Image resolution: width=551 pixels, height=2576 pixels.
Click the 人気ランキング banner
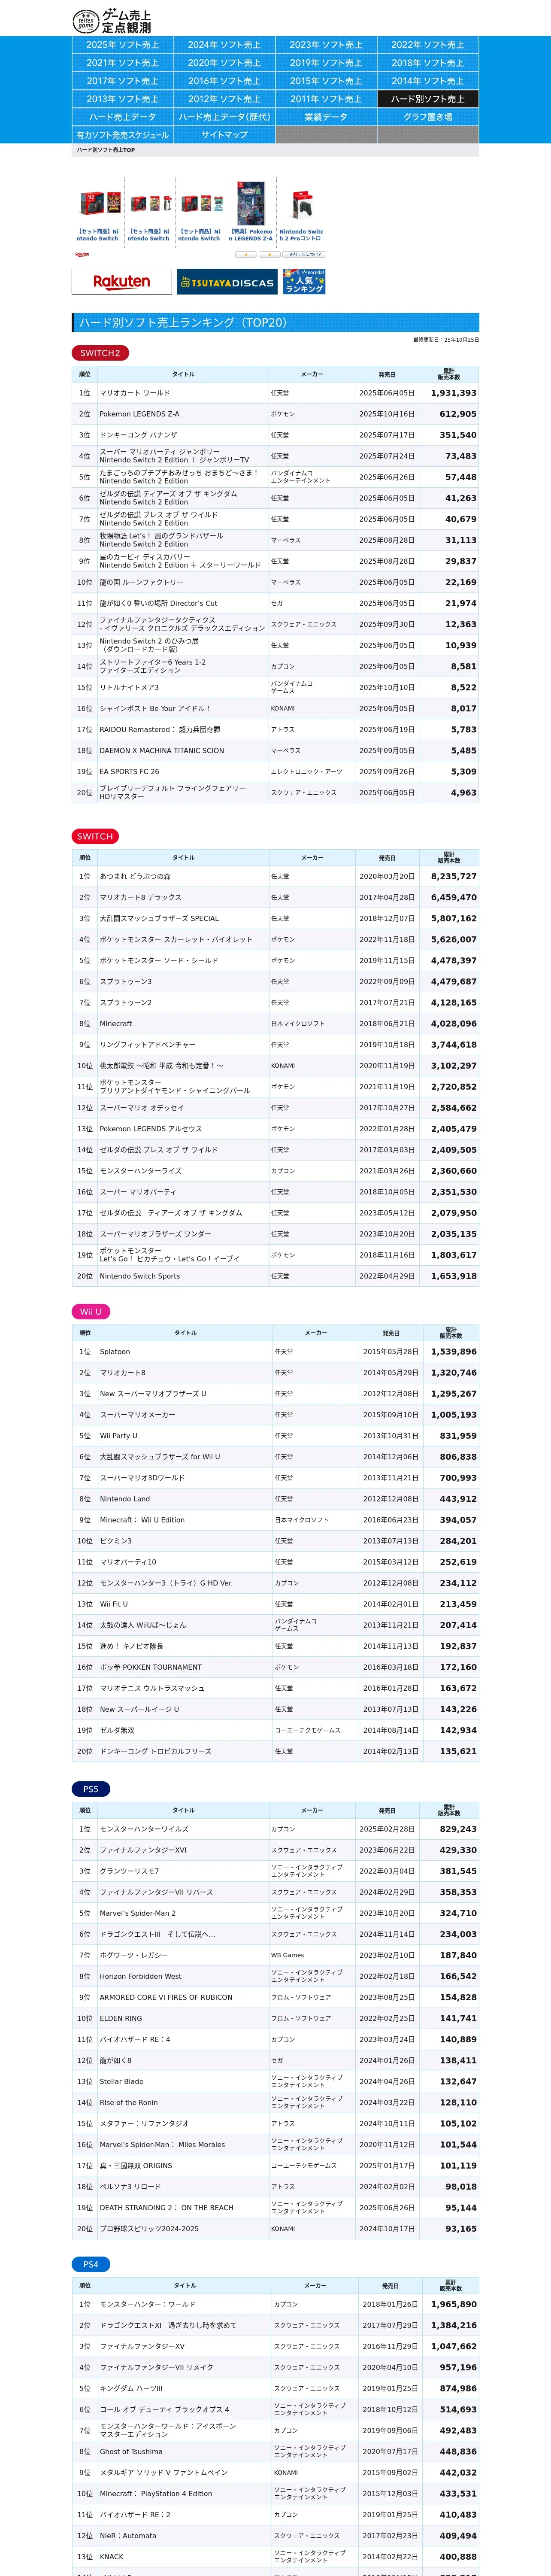[x=304, y=282]
